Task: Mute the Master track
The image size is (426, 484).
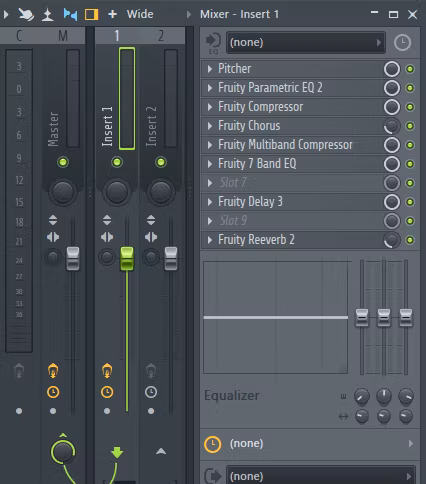Action: (x=63, y=162)
